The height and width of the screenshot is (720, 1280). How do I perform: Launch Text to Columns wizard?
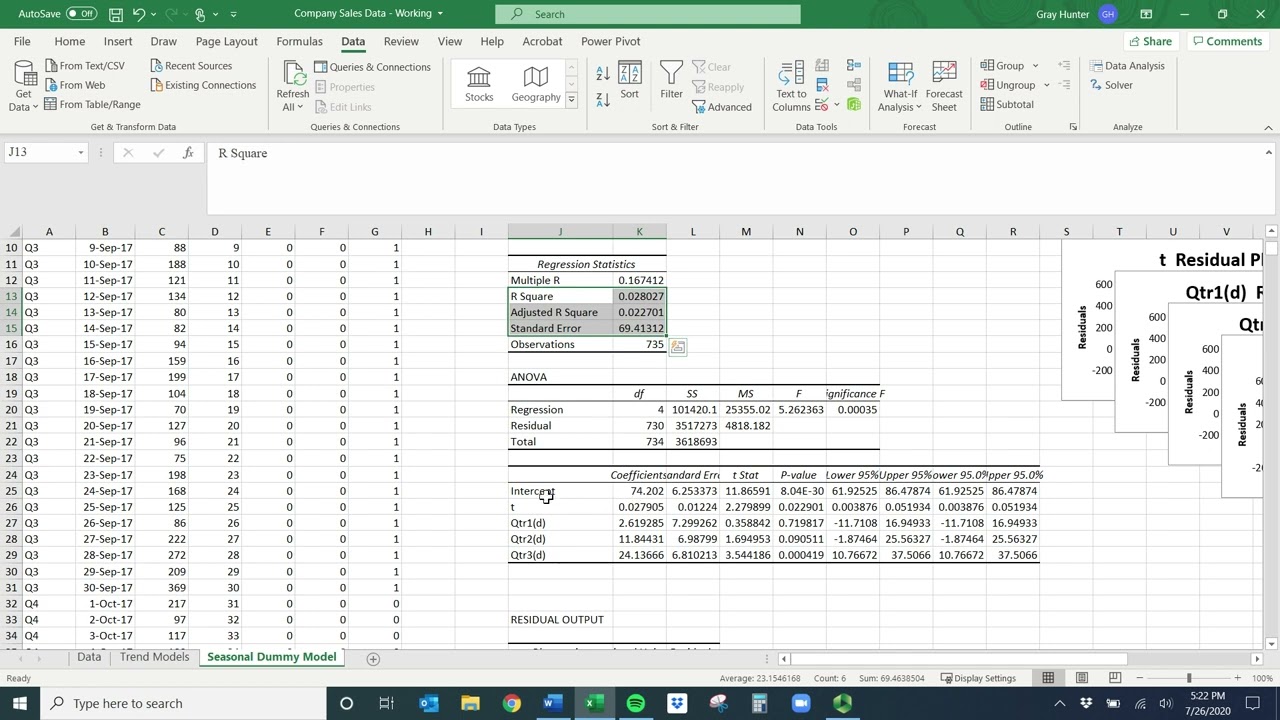pyautogui.click(x=791, y=86)
